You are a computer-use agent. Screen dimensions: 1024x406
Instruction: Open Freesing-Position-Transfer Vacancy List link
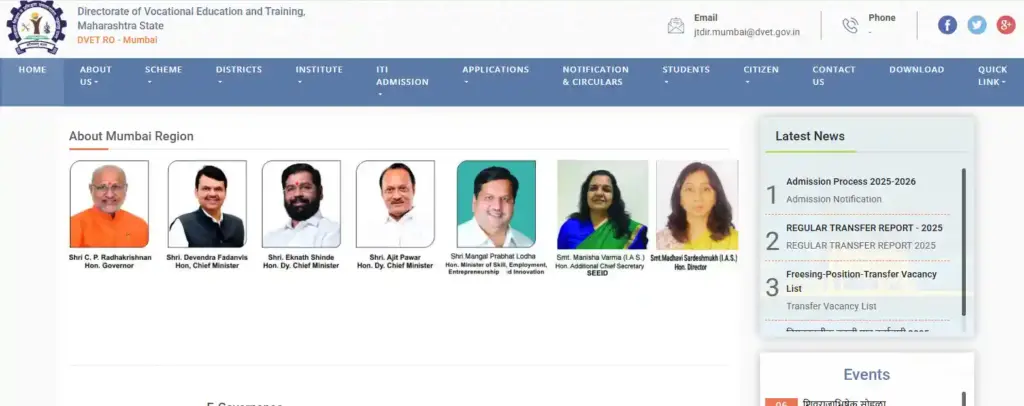coord(861,281)
